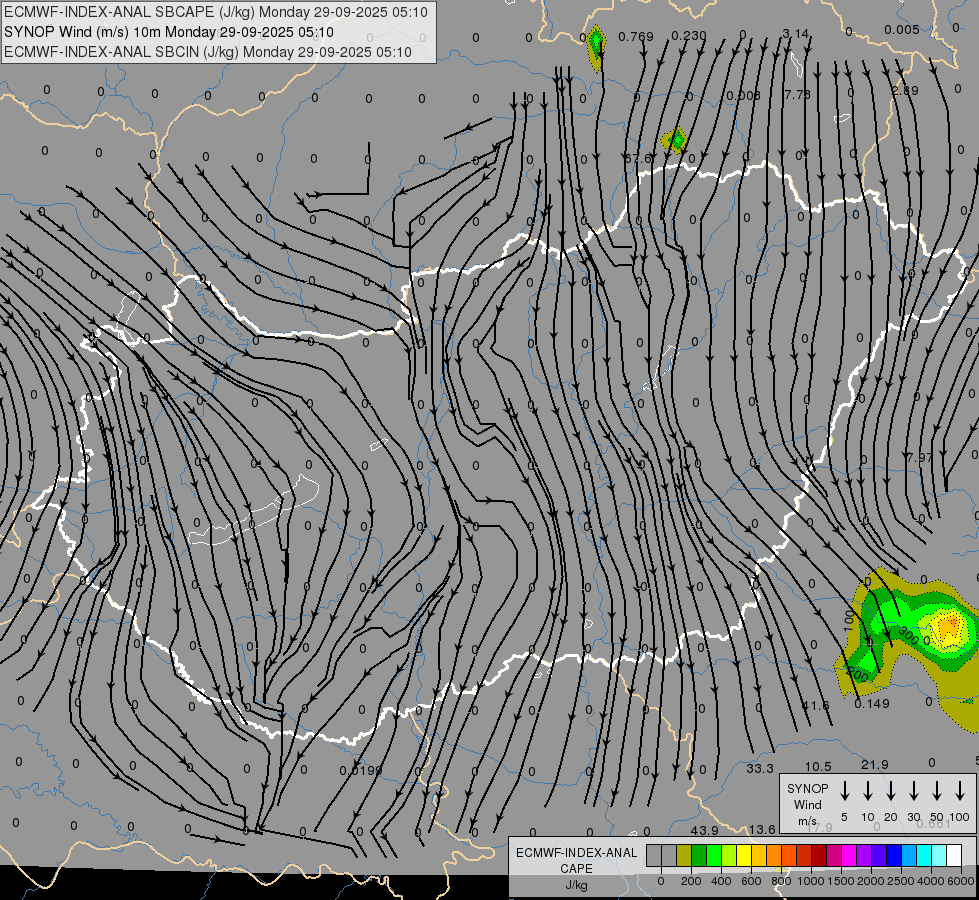Click the 43.9 grid value
The height and width of the screenshot is (900, 979).
click(x=704, y=831)
